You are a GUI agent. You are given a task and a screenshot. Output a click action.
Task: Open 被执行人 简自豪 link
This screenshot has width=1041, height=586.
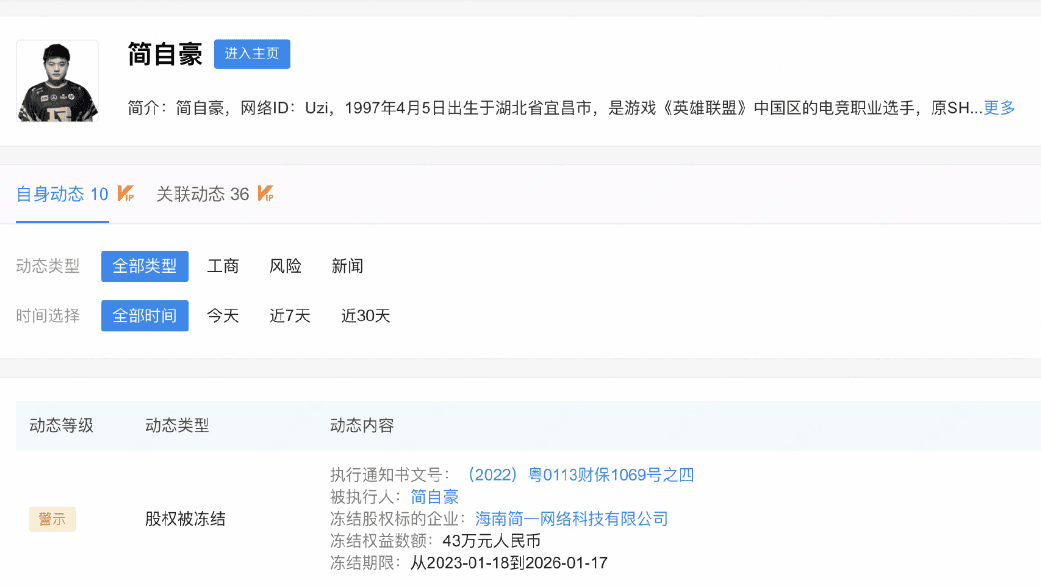[x=435, y=496]
